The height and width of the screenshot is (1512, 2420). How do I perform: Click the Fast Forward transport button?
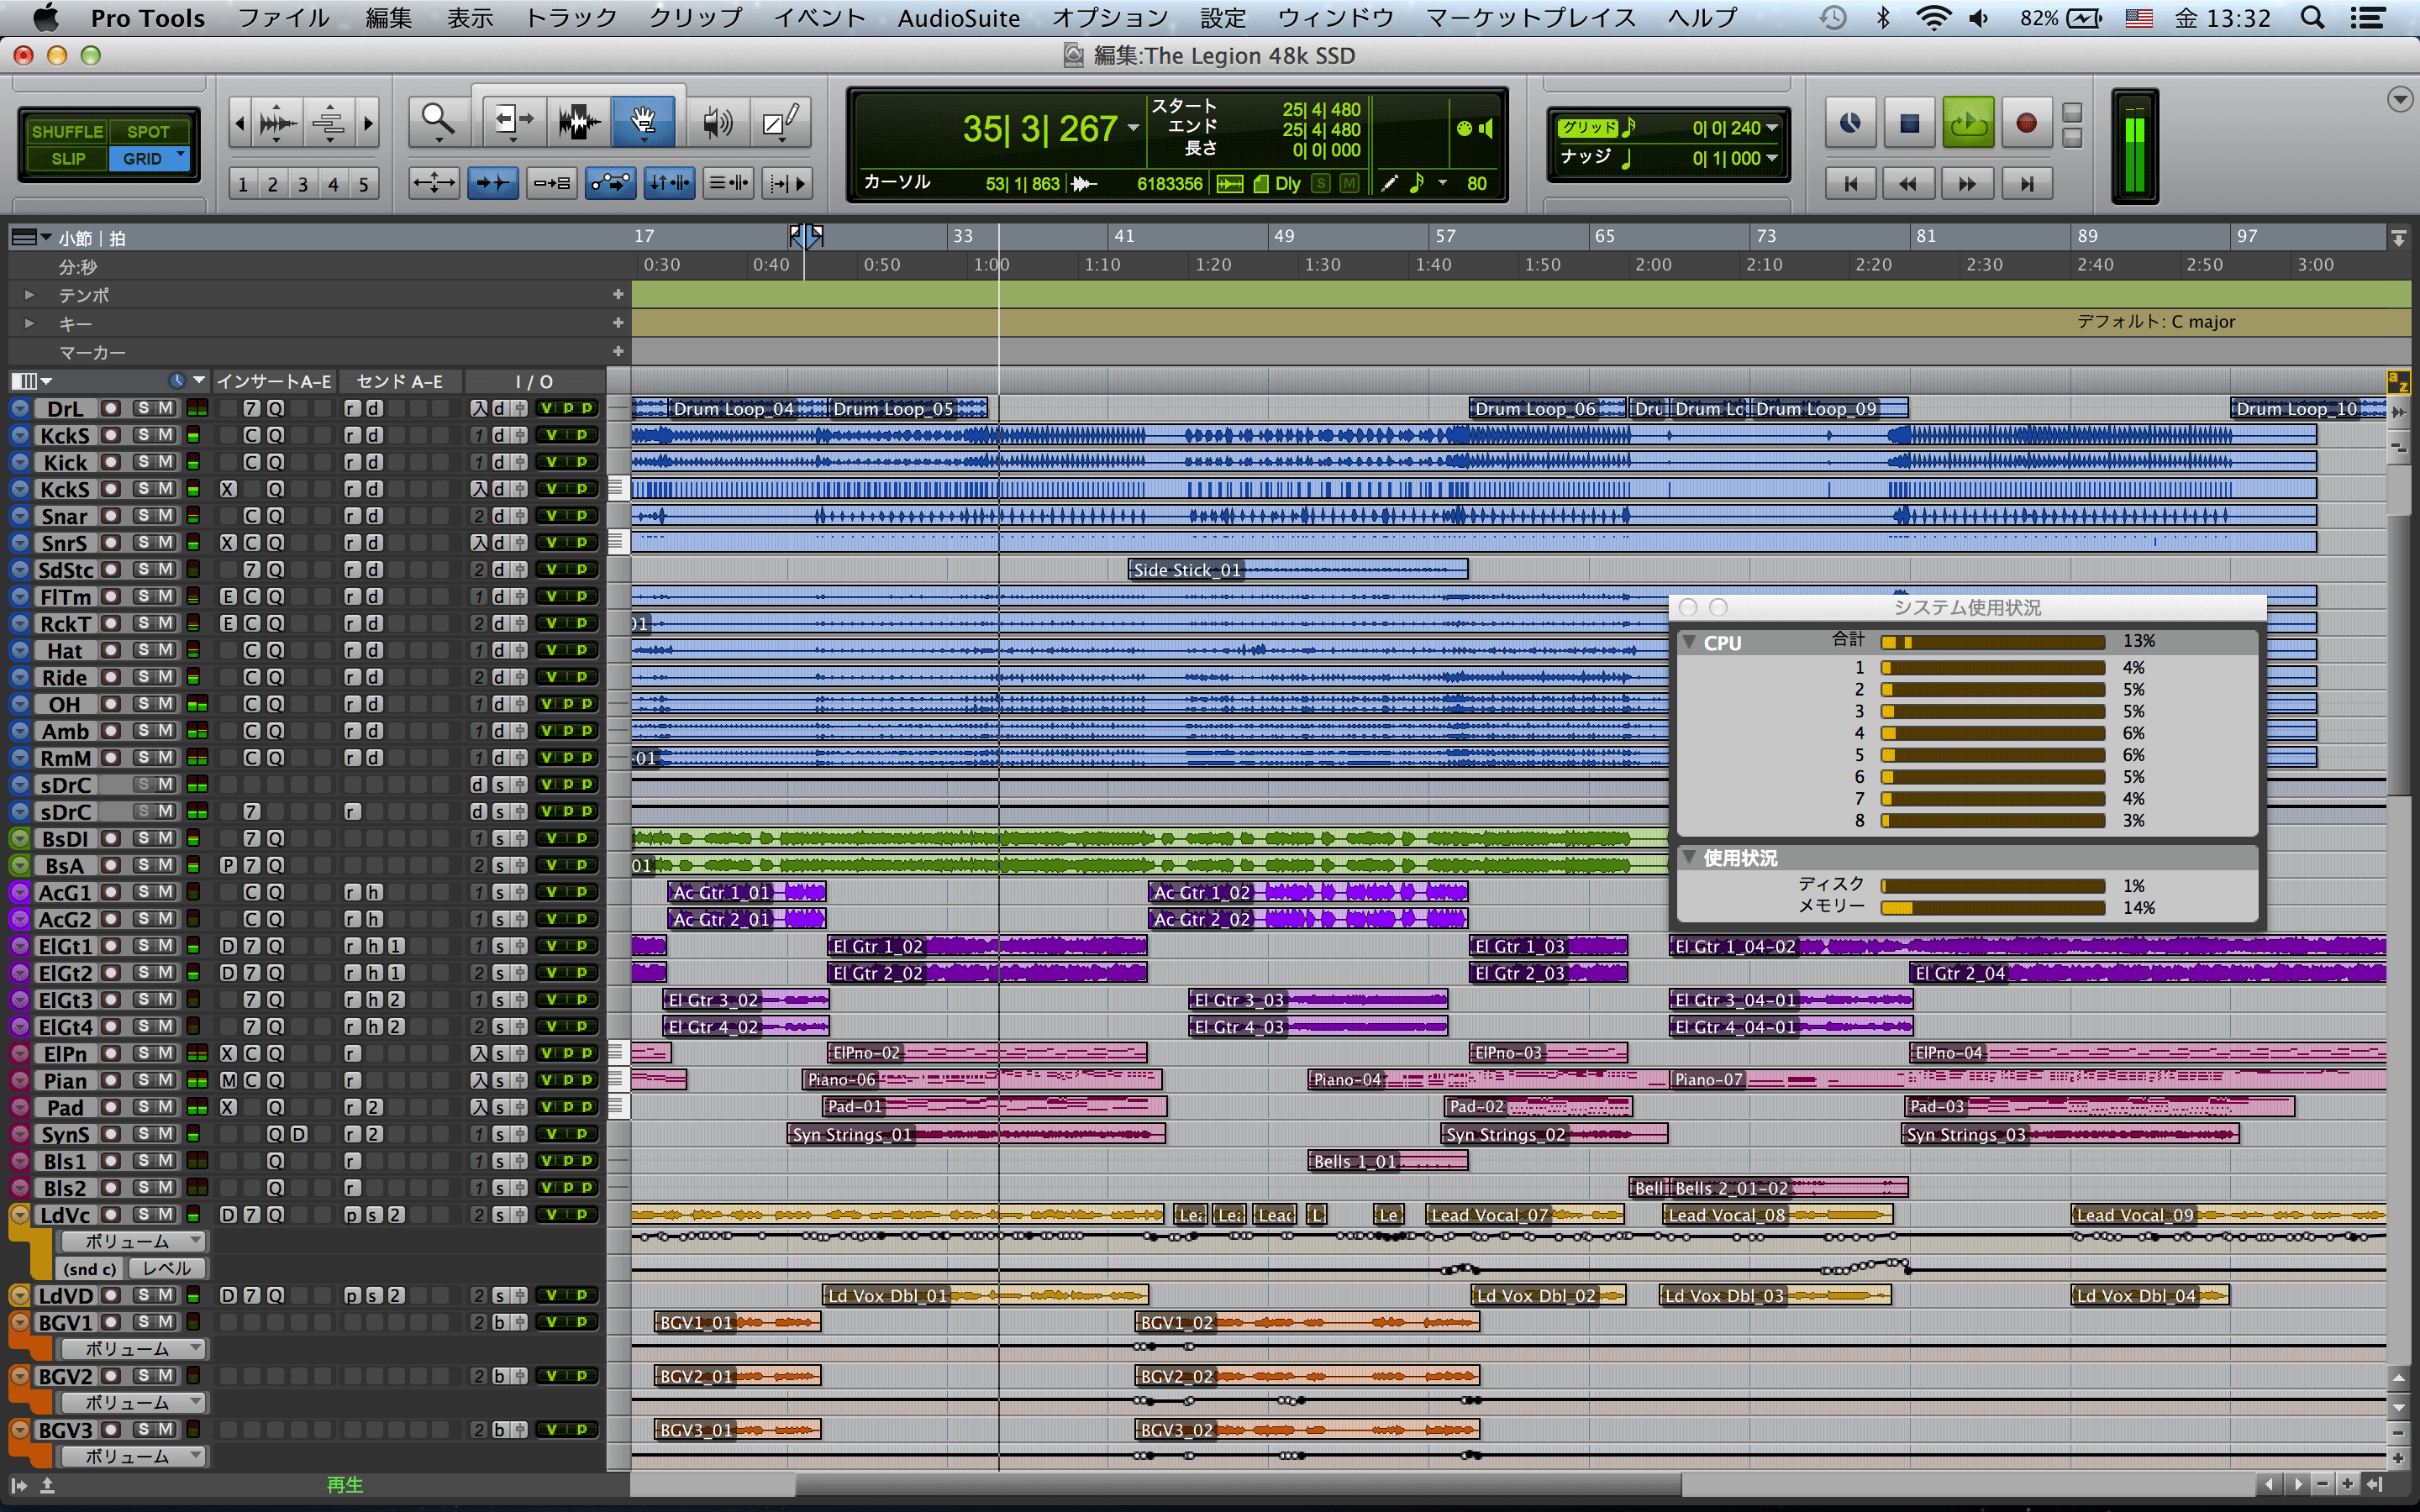click(1967, 184)
